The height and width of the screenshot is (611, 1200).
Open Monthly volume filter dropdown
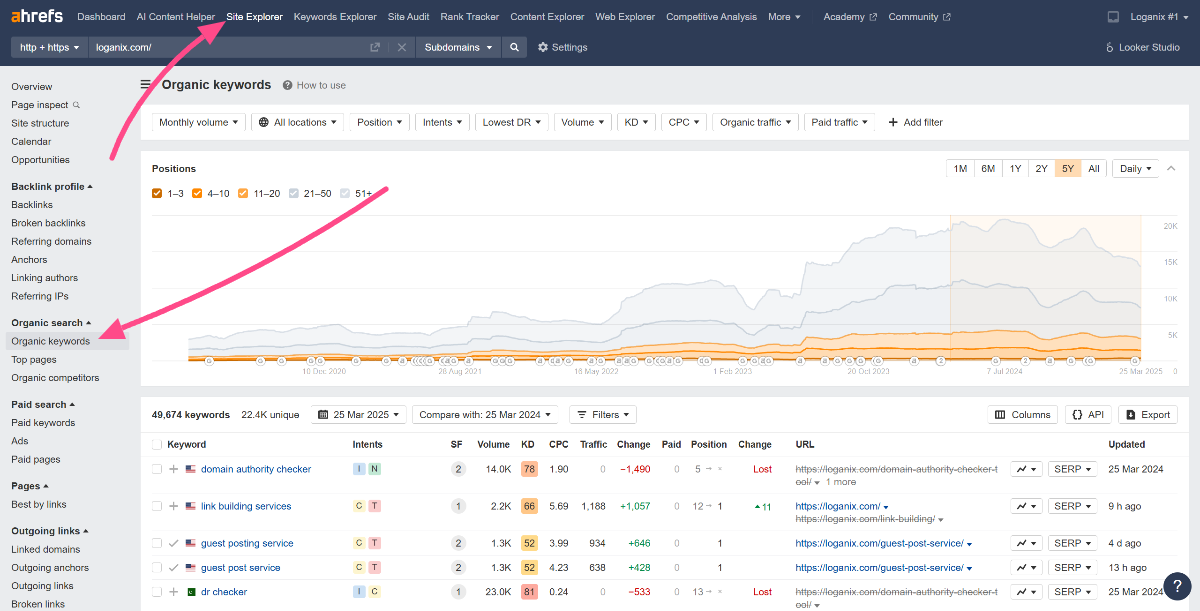199,122
